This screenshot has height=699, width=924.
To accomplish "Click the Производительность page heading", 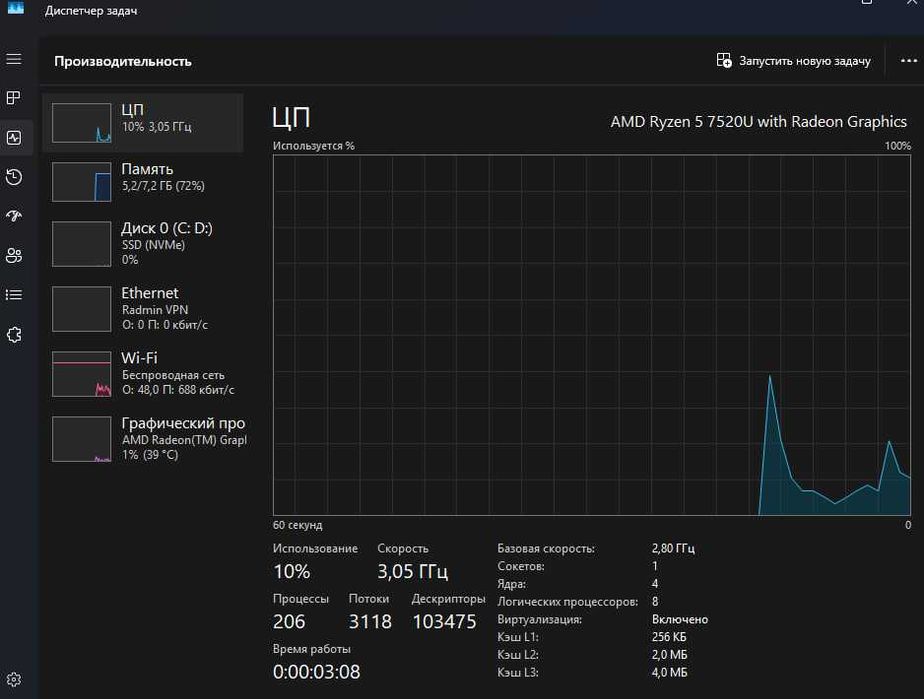I will [x=123, y=61].
